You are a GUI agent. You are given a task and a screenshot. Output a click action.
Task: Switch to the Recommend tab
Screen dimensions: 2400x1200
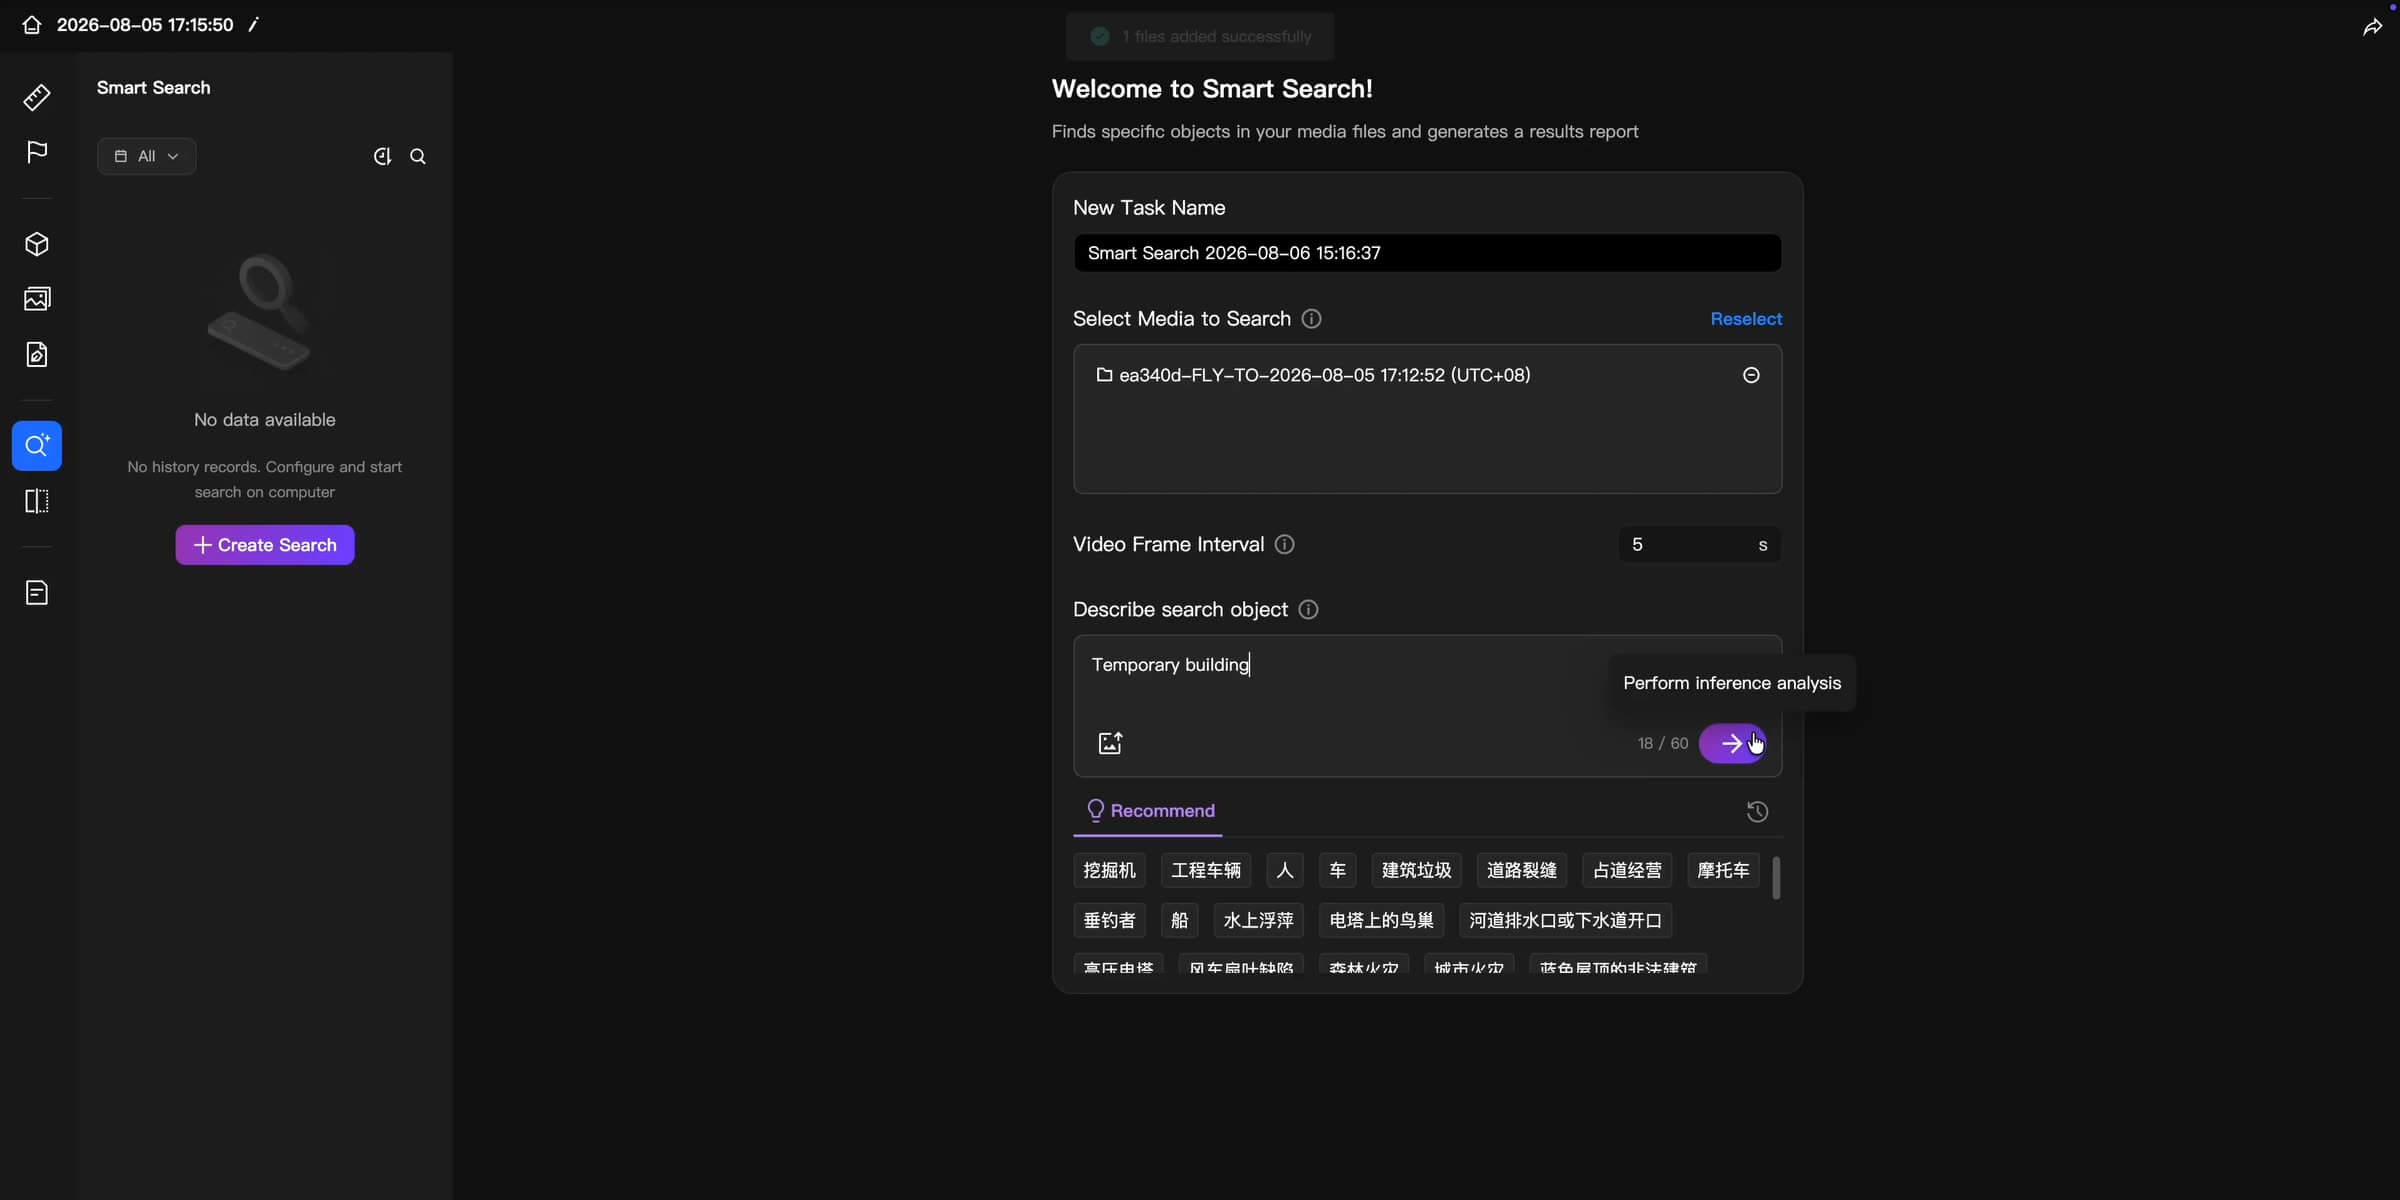[1150, 811]
